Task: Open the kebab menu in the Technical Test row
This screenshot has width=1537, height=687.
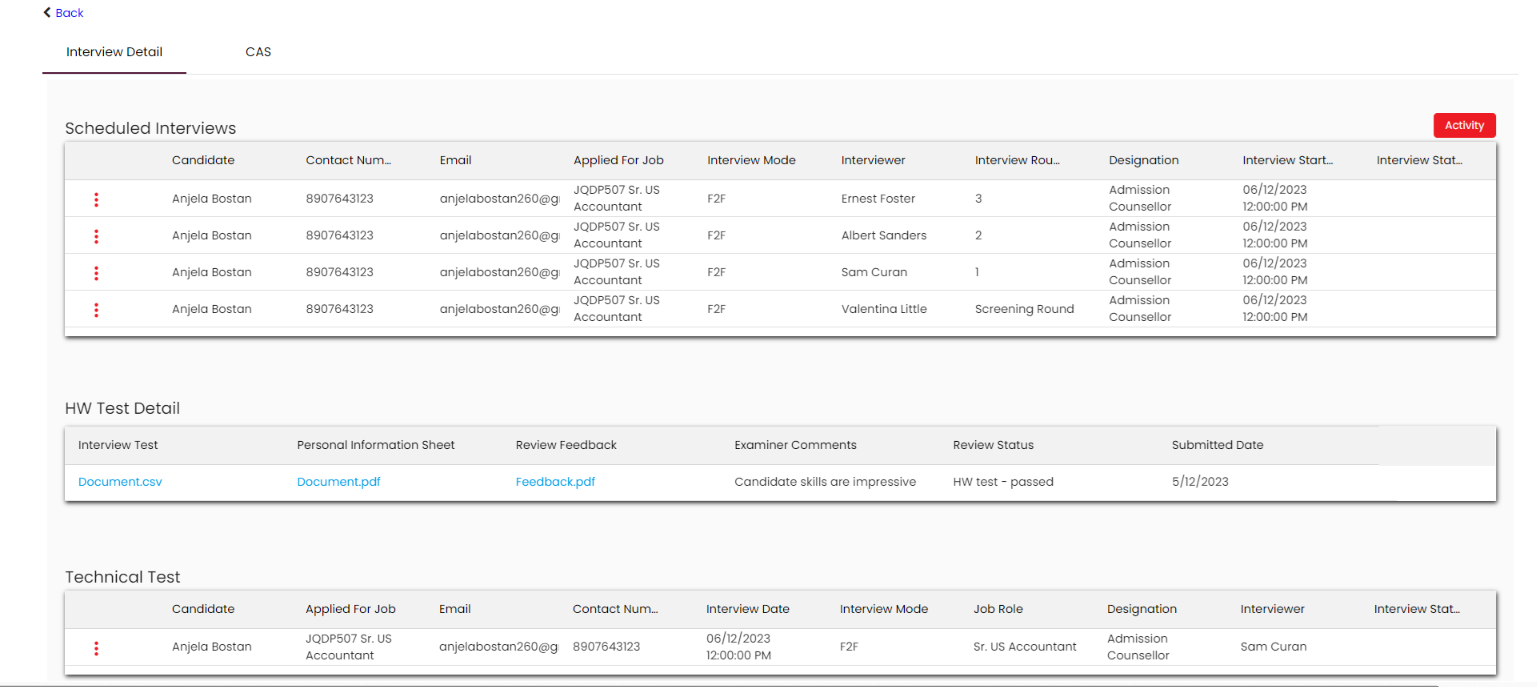Action: 96,648
